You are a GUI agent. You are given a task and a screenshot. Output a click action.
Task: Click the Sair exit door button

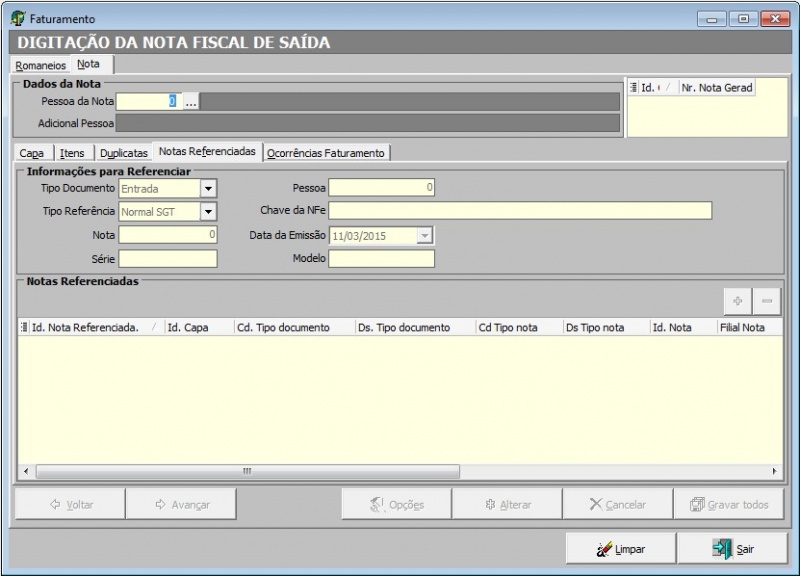[x=732, y=549]
